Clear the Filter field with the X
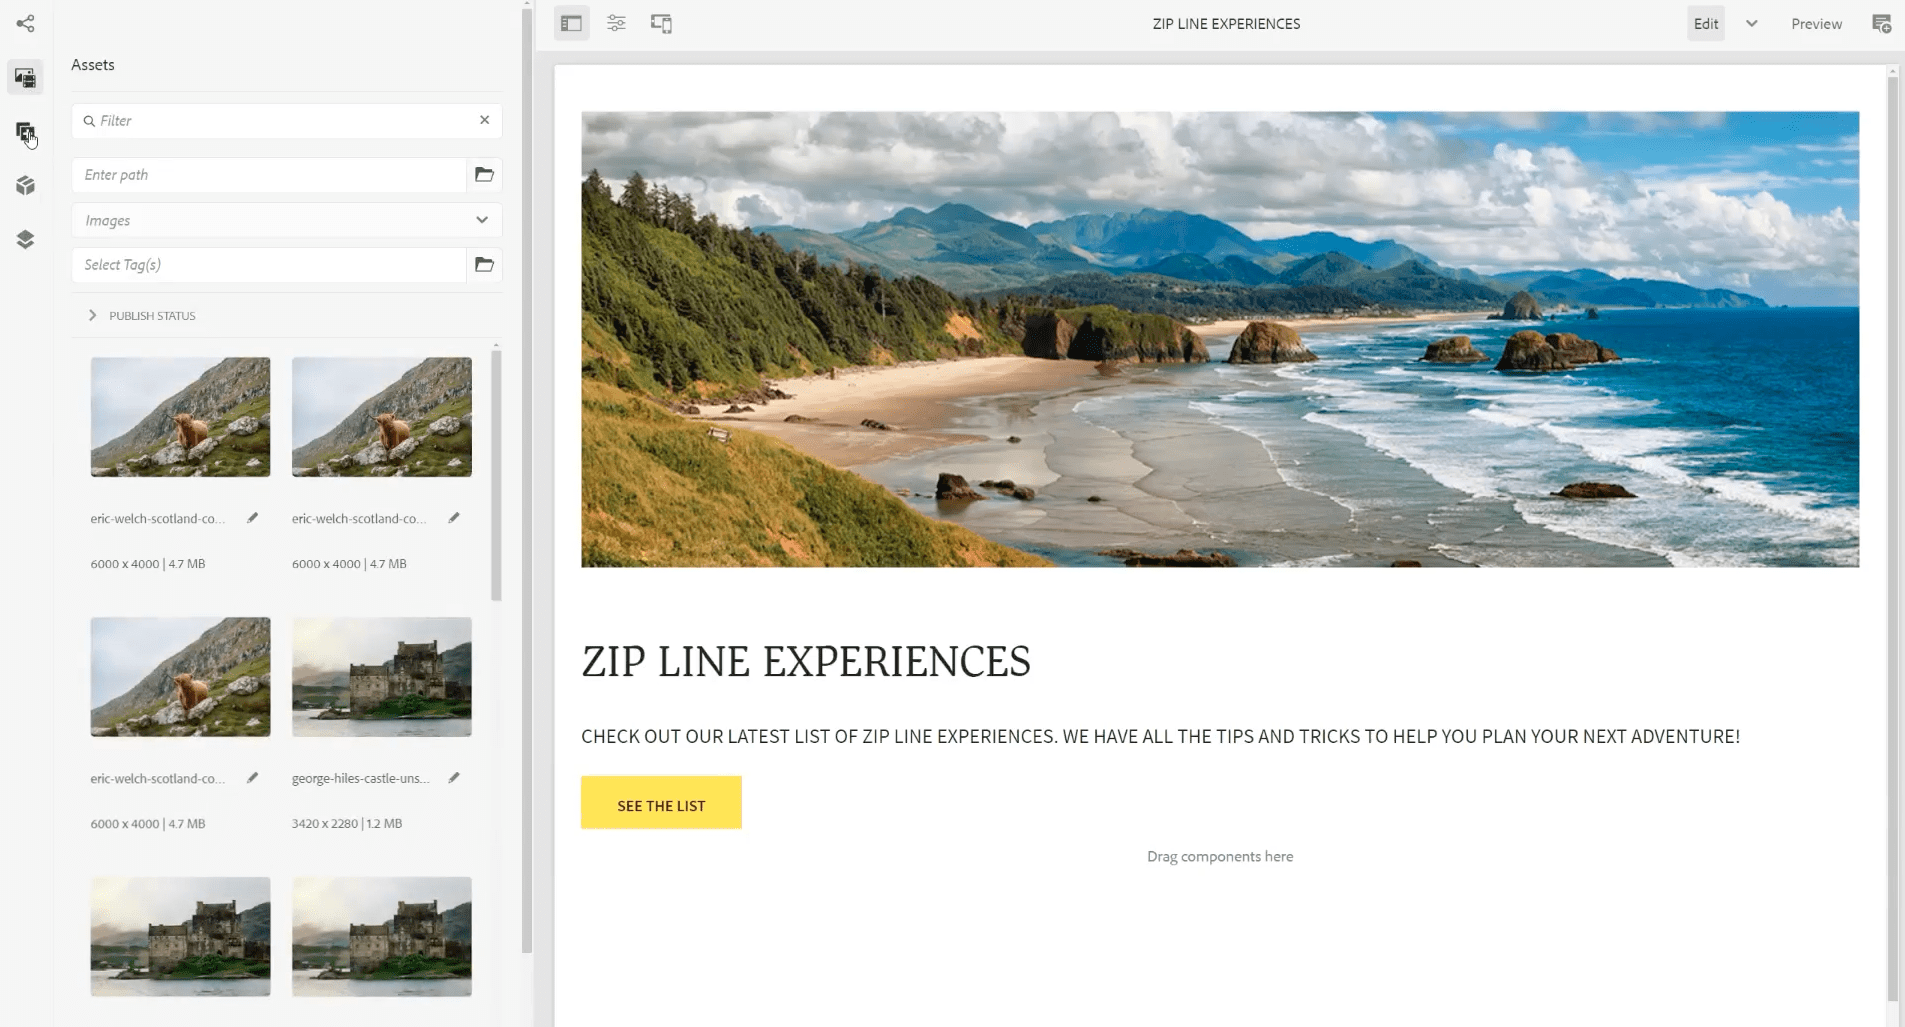1905x1027 pixels. tap(485, 120)
